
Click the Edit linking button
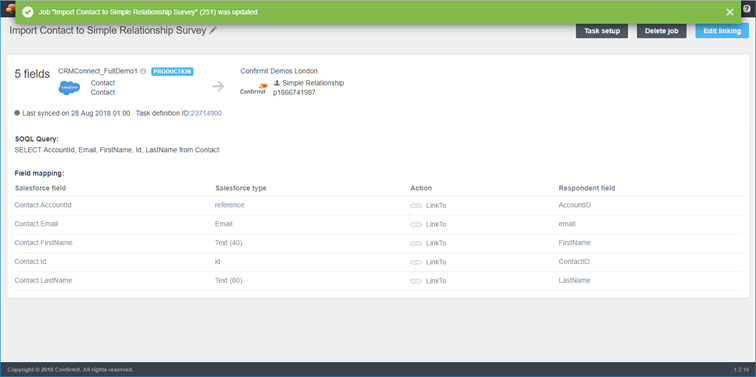click(x=722, y=31)
